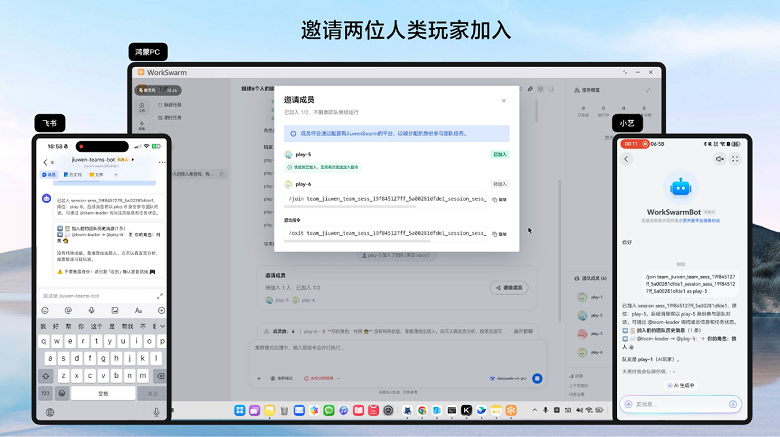Switch to 文件 tab in Feishu
Screen dimensions: 780x437
pos(96,175)
